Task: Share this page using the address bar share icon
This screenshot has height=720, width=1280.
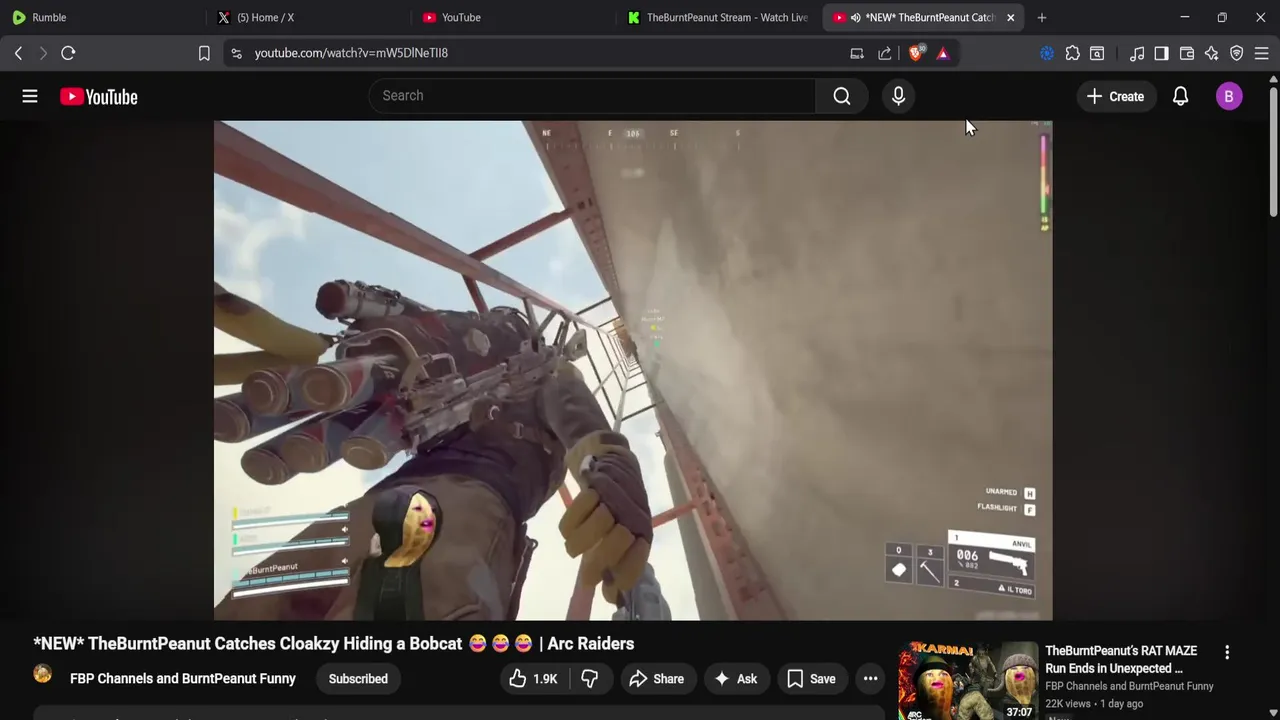Action: (x=885, y=53)
